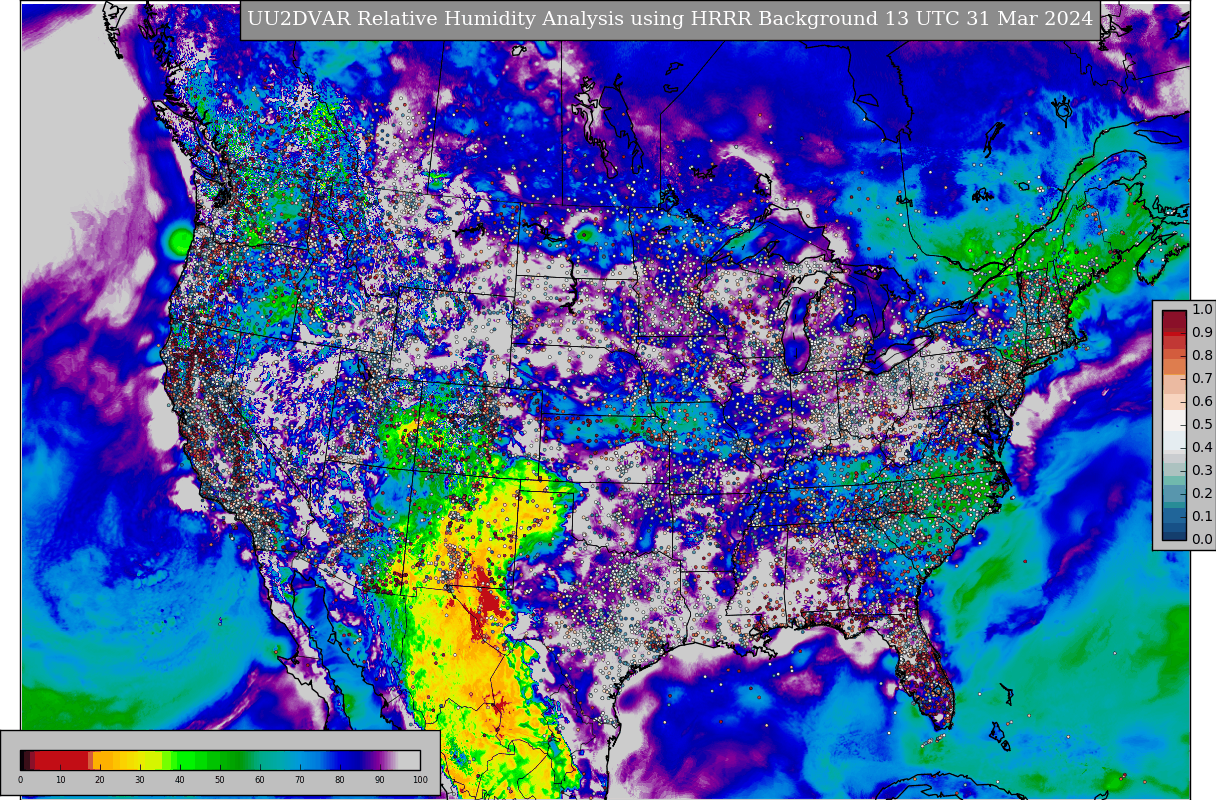Pick the orange segment between 0.7 and 0.8
Viewport: 1216px width, 800px height.
click(x=1174, y=368)
